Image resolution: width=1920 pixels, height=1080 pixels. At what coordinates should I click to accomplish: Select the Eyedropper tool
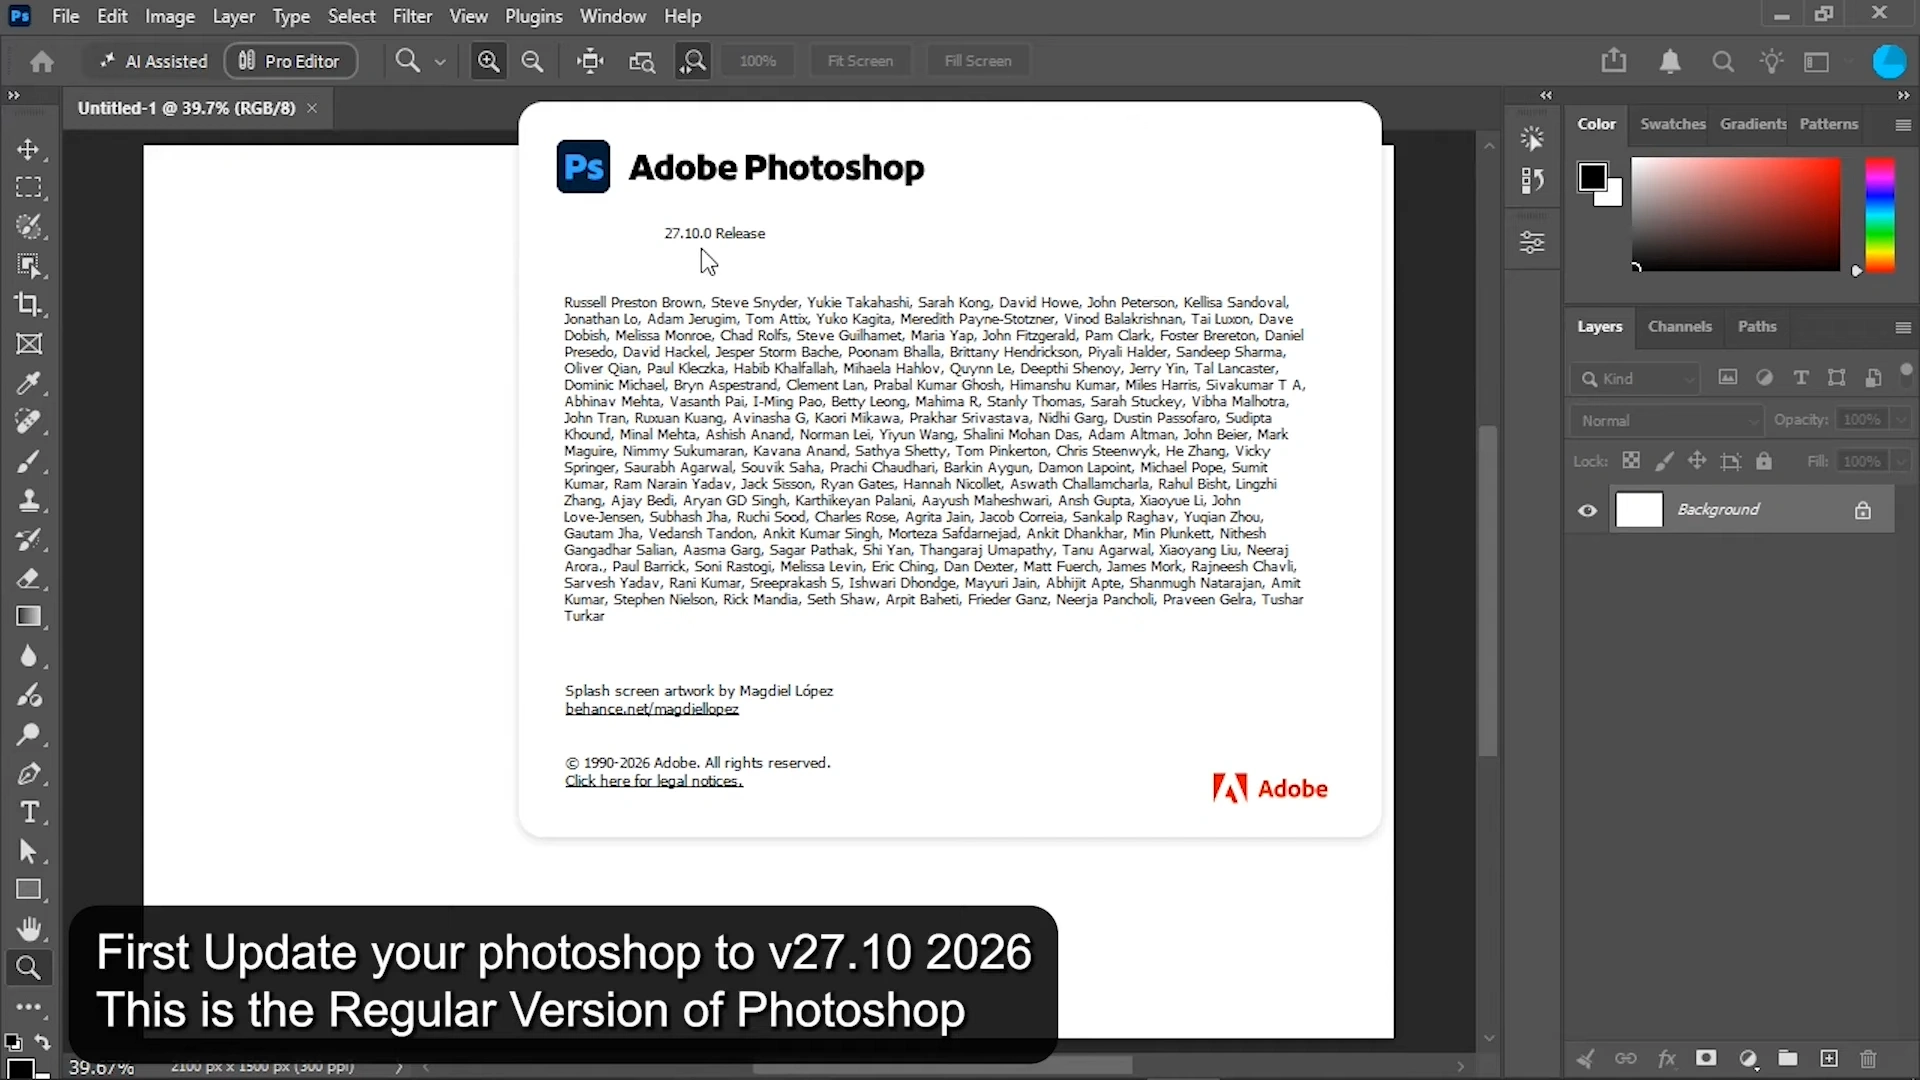28,383
